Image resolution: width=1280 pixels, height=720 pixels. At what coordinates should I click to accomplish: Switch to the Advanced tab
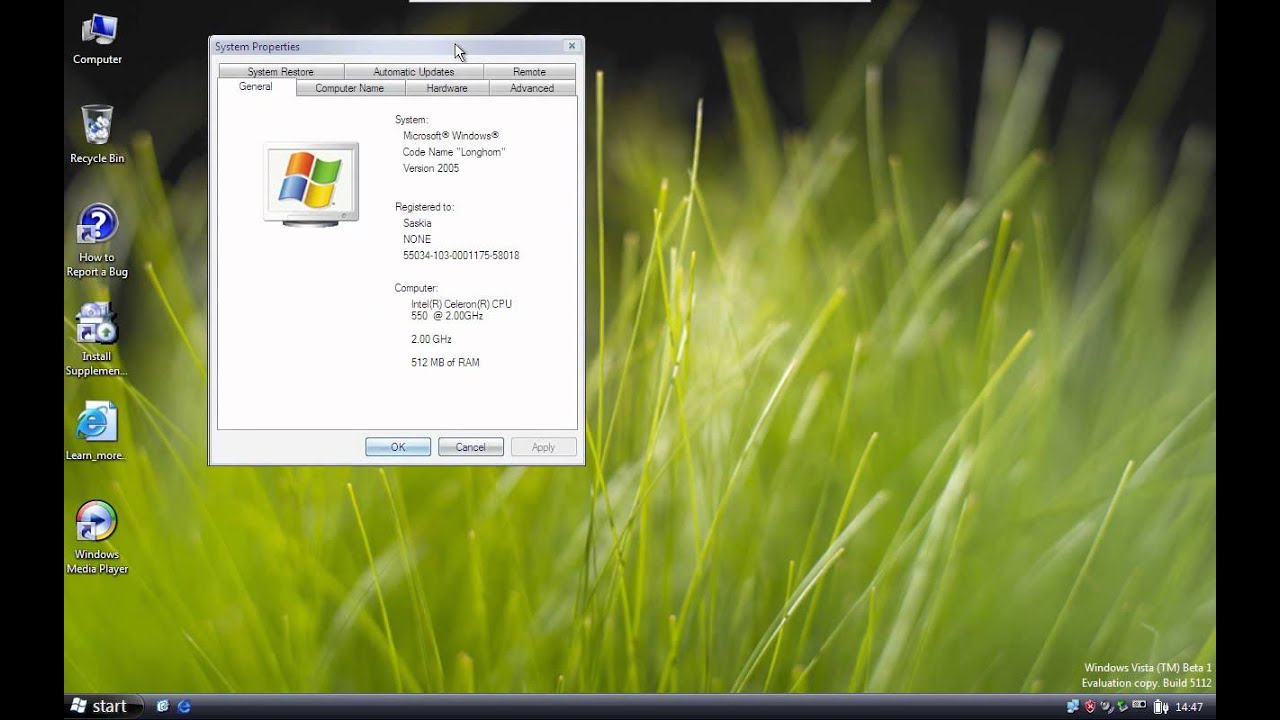532,88
